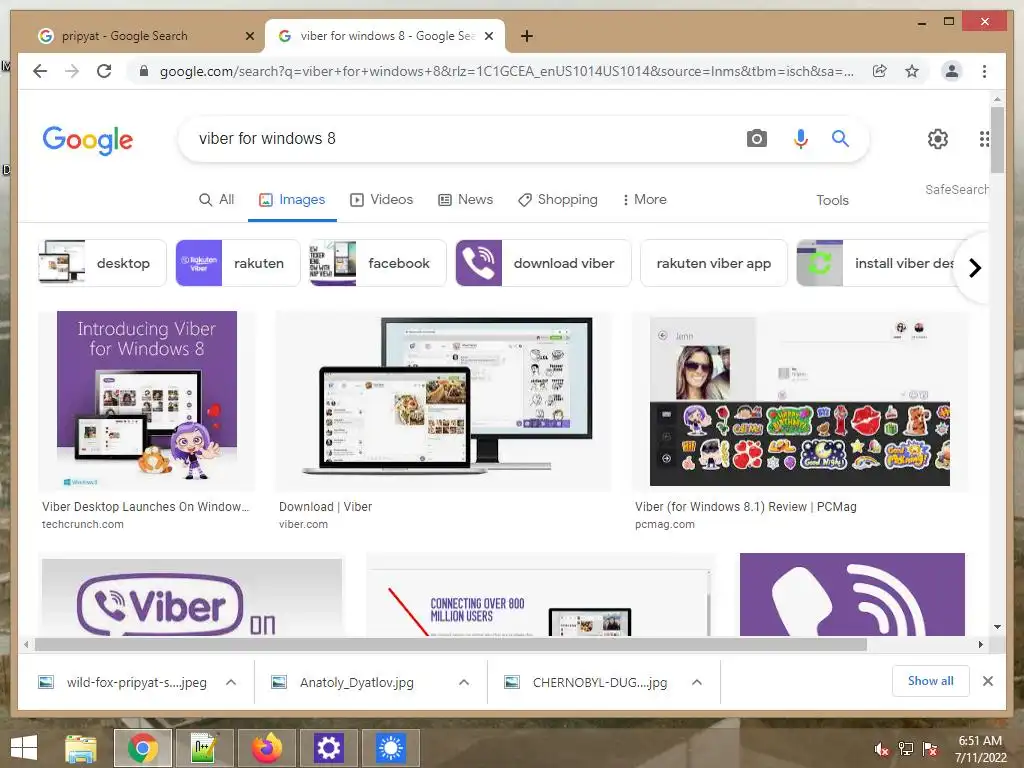
Task: Open Google quick settings gear
Action: (938, 138)
